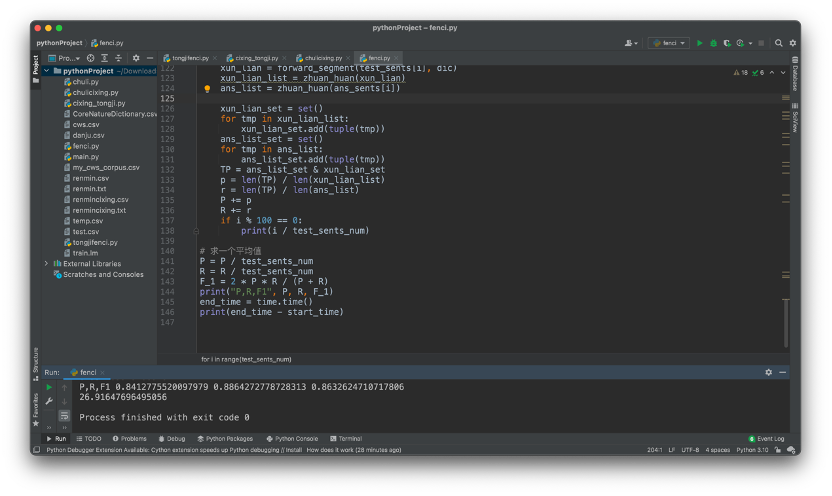Open the TODO tool window
832x496 pixels.
pyautogui.click(x=89, y=439)
